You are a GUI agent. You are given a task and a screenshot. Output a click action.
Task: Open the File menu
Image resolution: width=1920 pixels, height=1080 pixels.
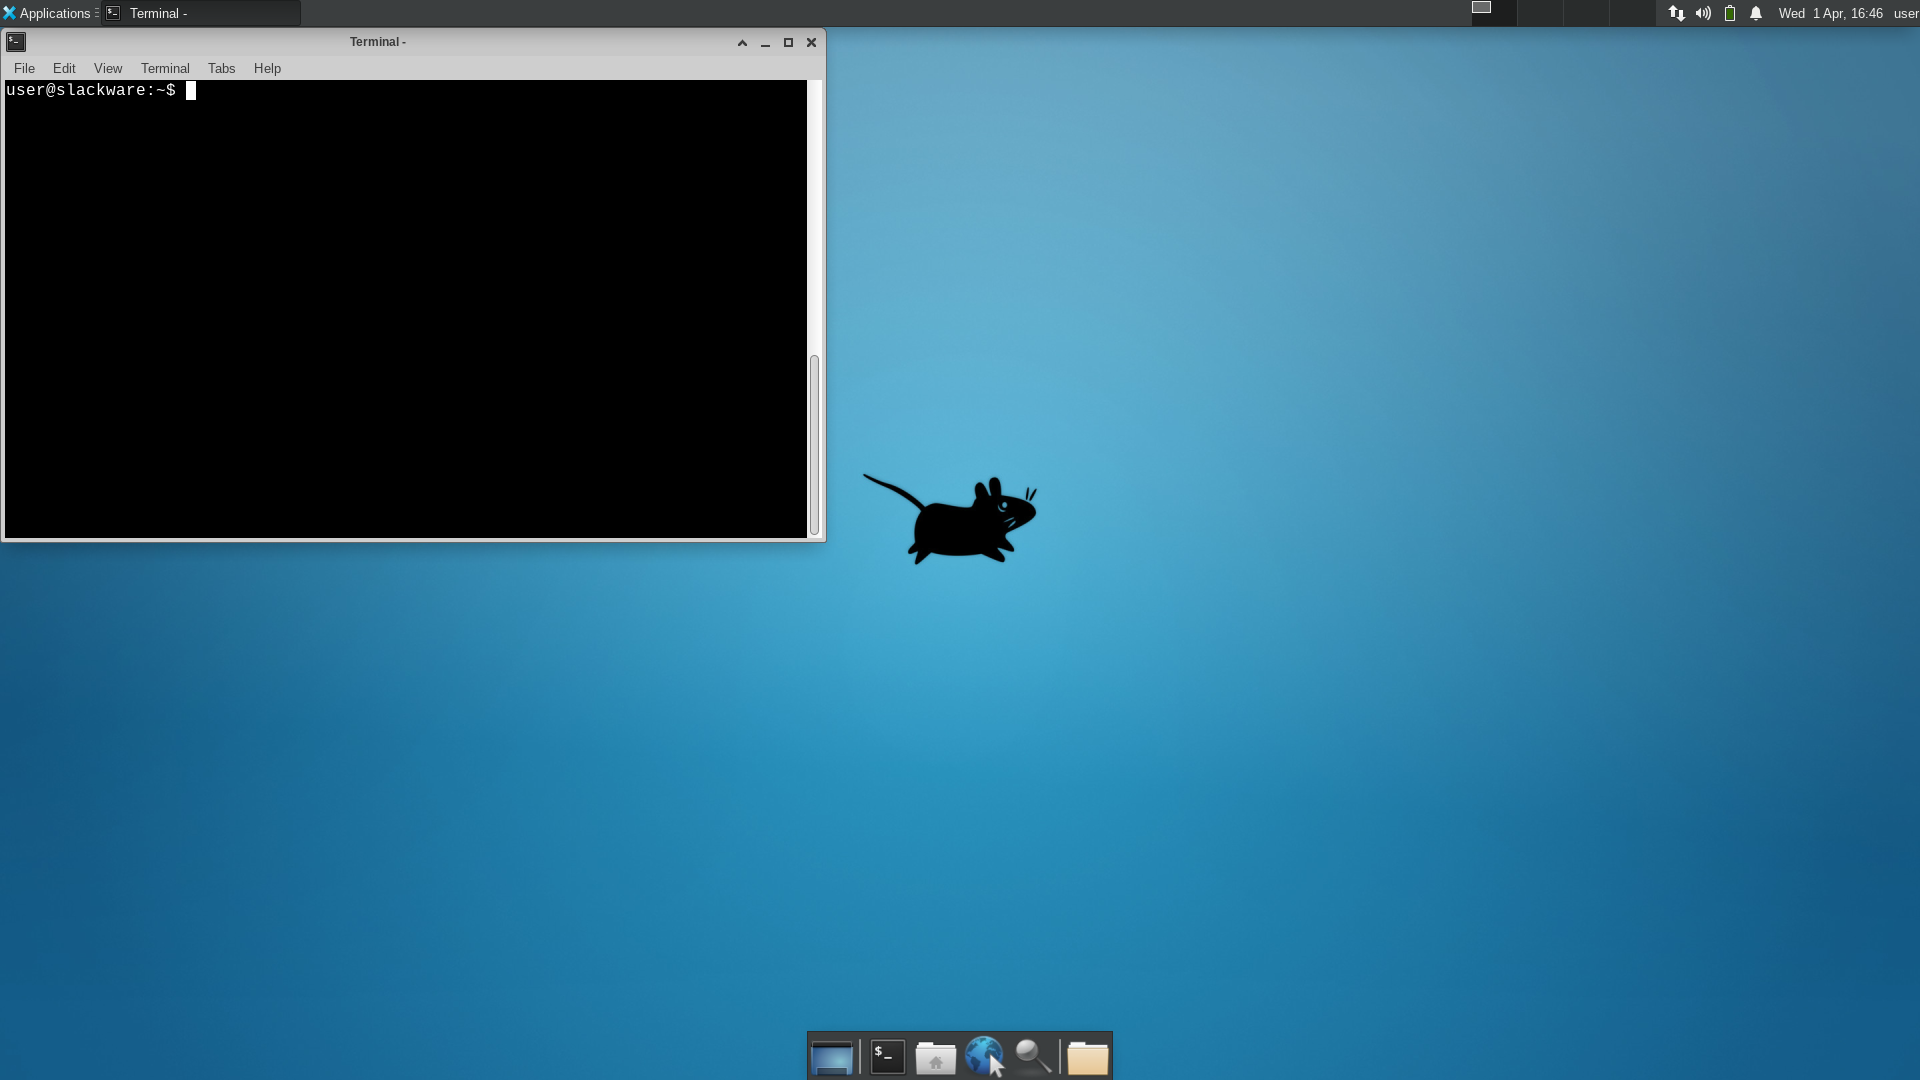coord(24,68)
